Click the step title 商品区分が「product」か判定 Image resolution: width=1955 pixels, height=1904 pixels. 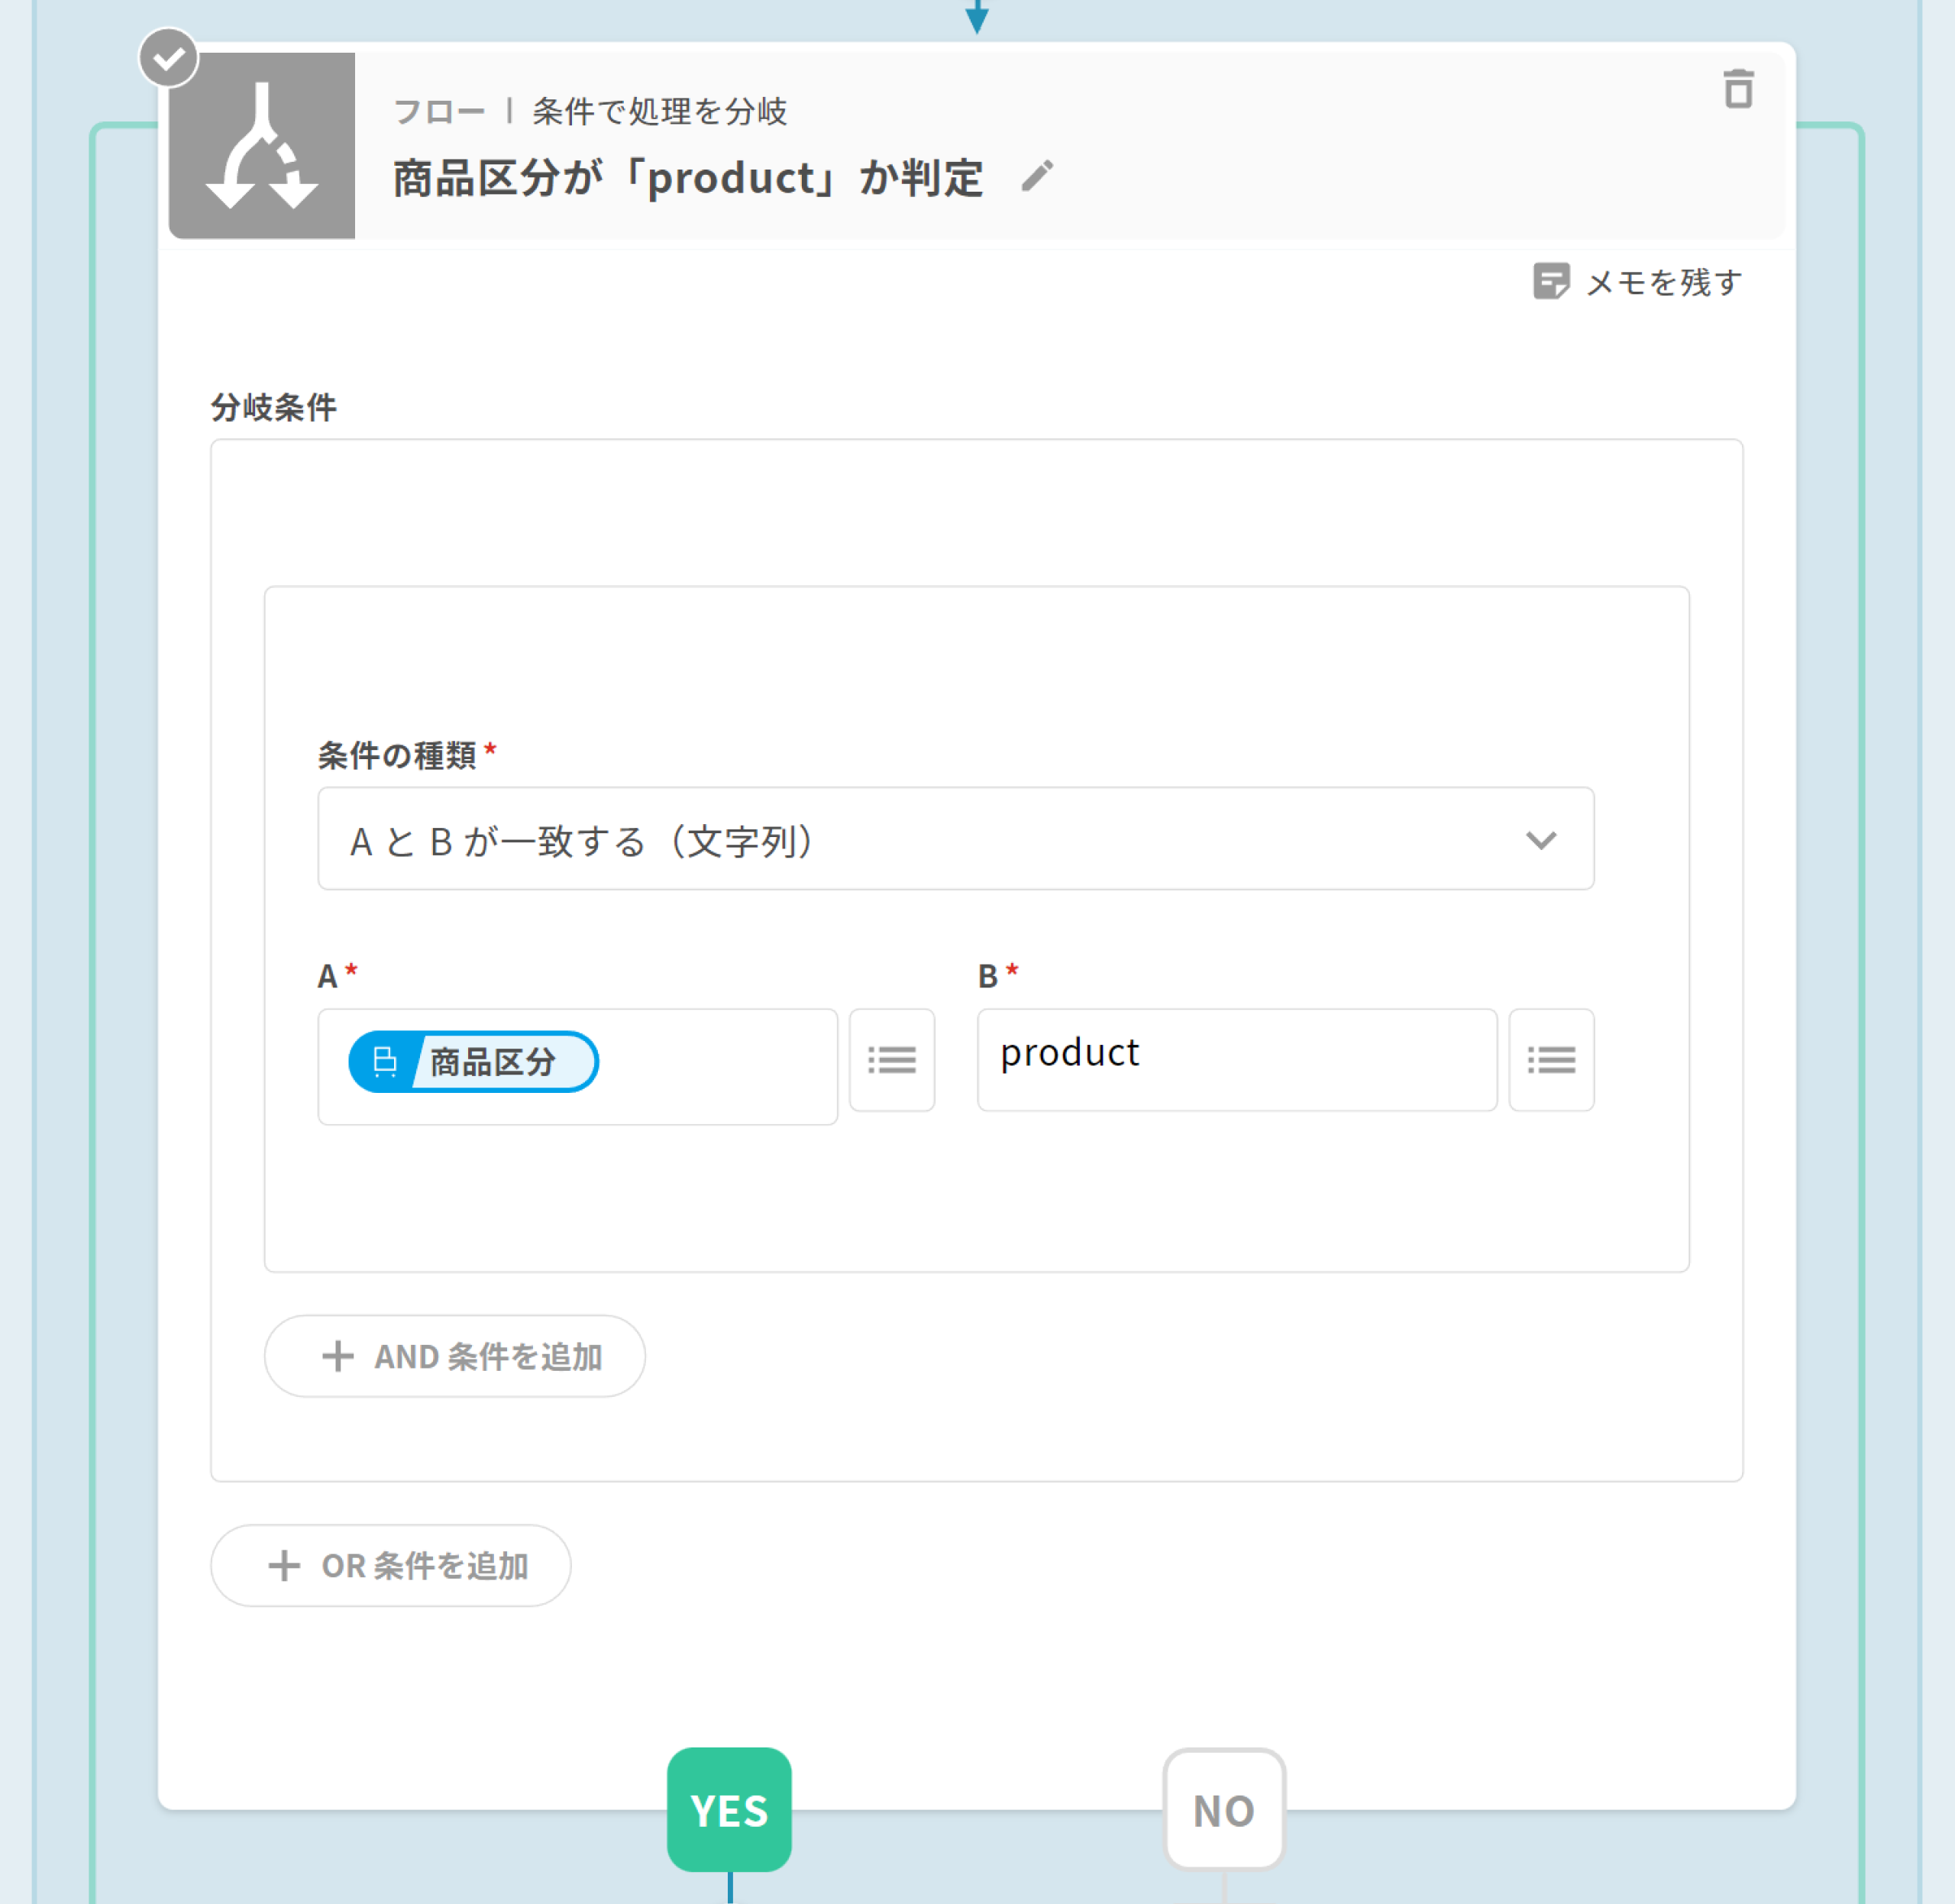(688, 179)
